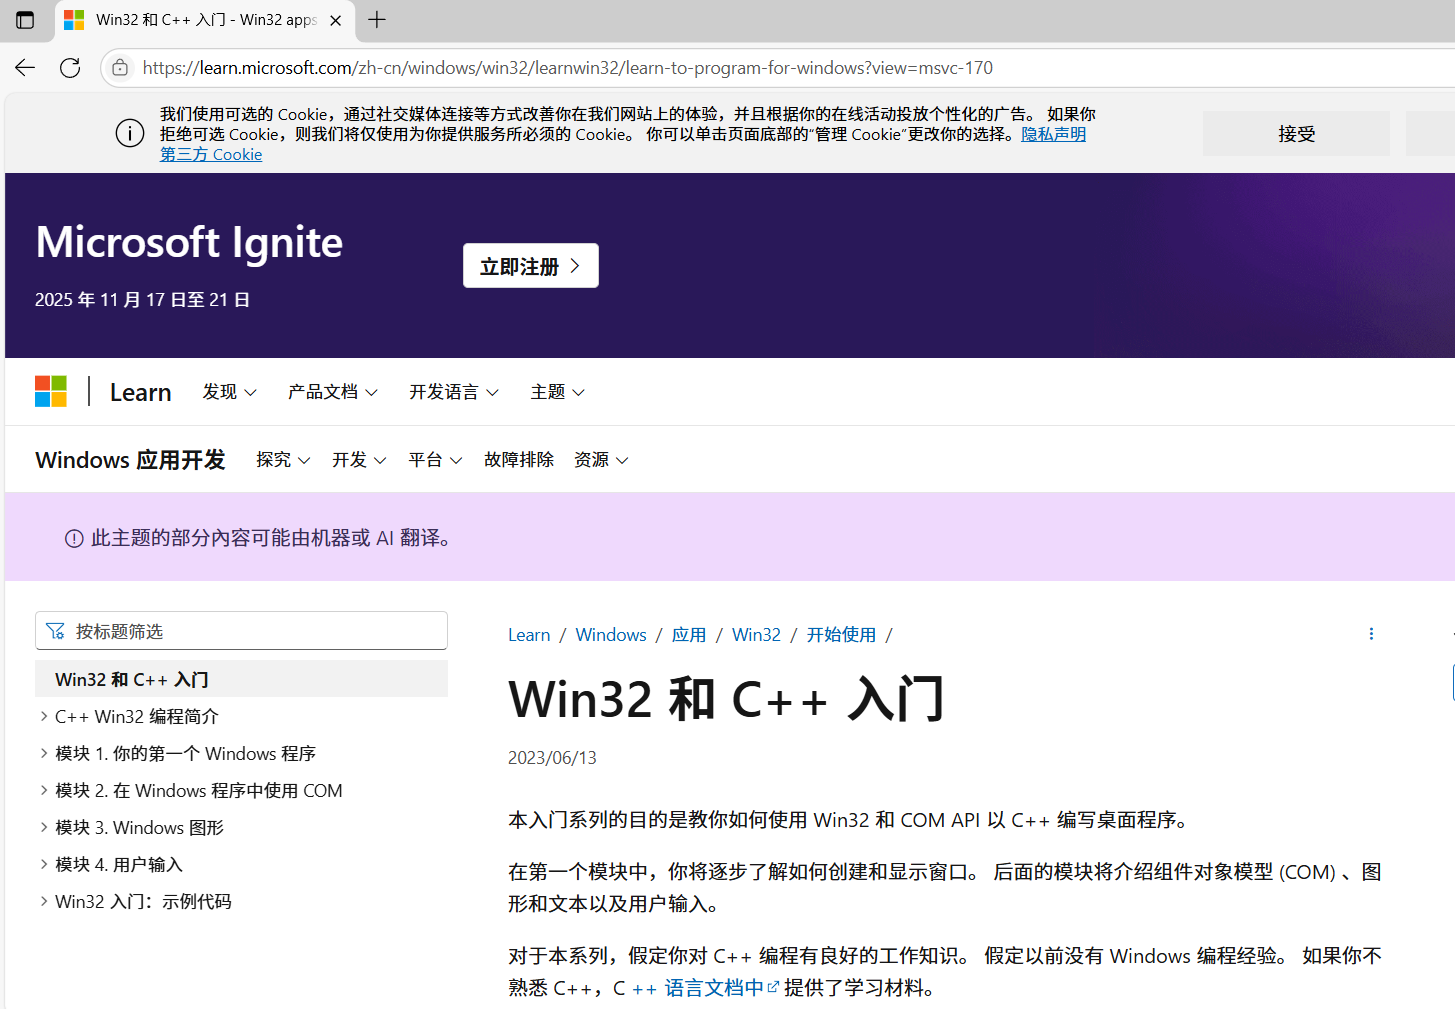
Task: Click the filter icon in search box
Action: [56, 631]
